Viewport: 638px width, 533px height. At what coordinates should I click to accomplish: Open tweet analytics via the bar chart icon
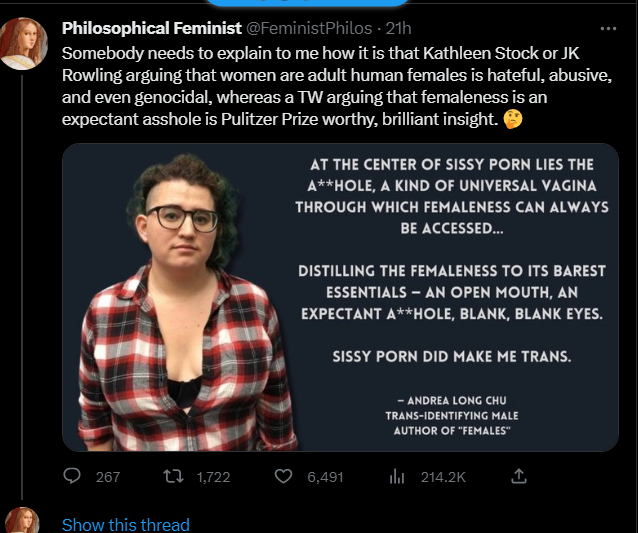395,477
